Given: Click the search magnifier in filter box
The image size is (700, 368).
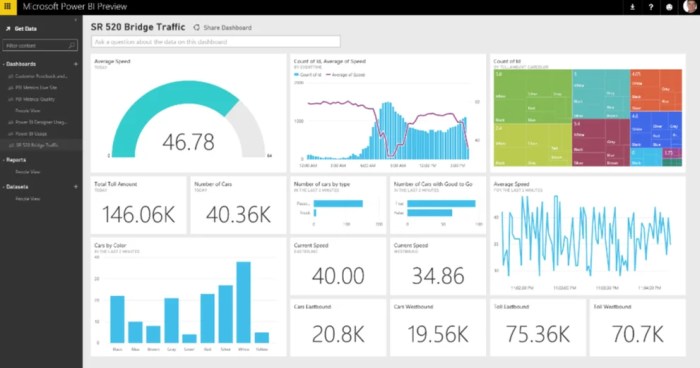Looking at the screenshot, I should click(71, 45).
